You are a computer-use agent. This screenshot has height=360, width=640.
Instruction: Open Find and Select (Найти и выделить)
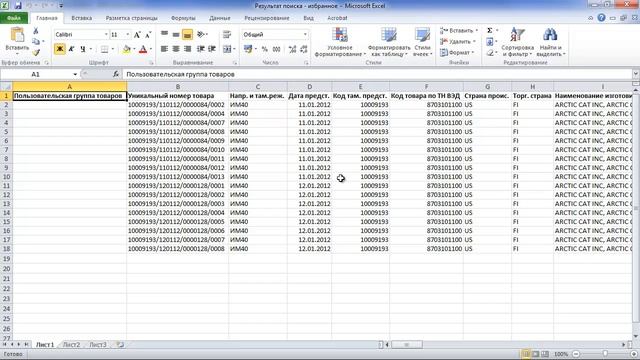click(x=550, y=42)
